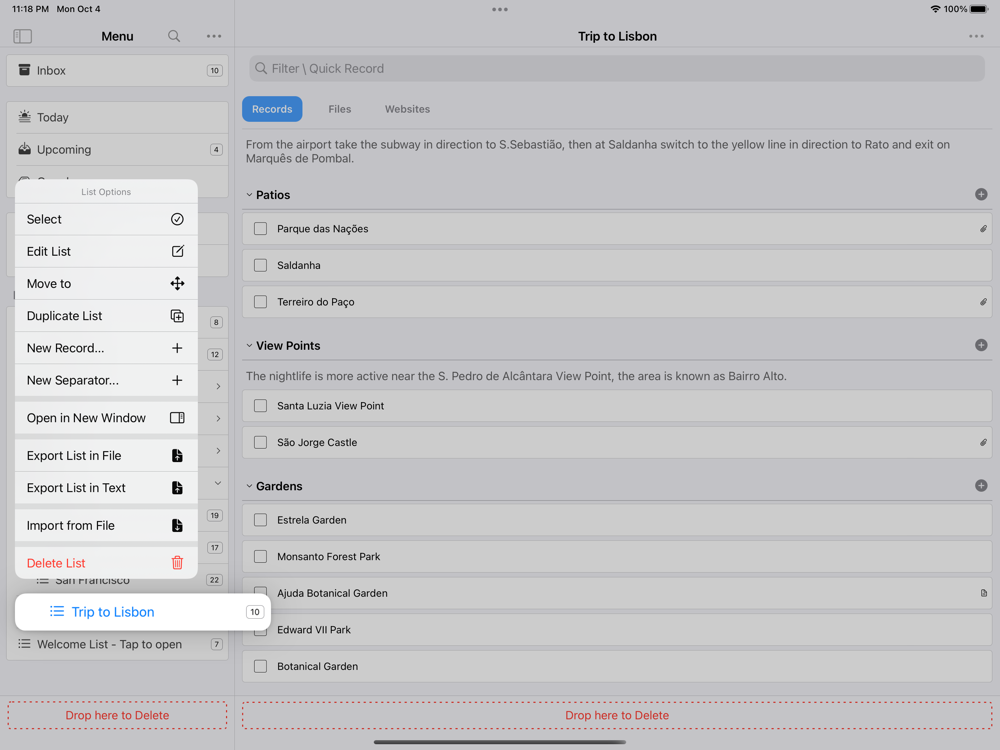Check the Monsanto Forest Park checkbox
The image size is (1000, 750).
click(260, 557)
